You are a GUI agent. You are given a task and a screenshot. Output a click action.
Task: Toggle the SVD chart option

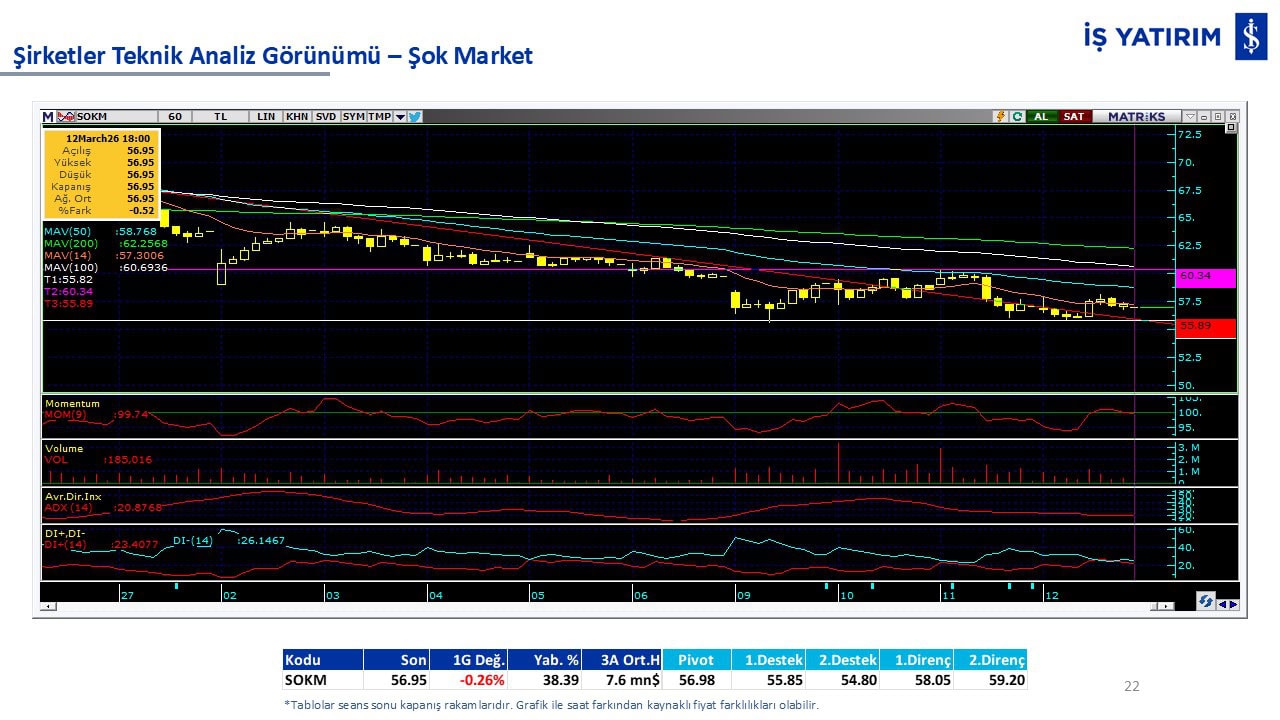point(326,116)
